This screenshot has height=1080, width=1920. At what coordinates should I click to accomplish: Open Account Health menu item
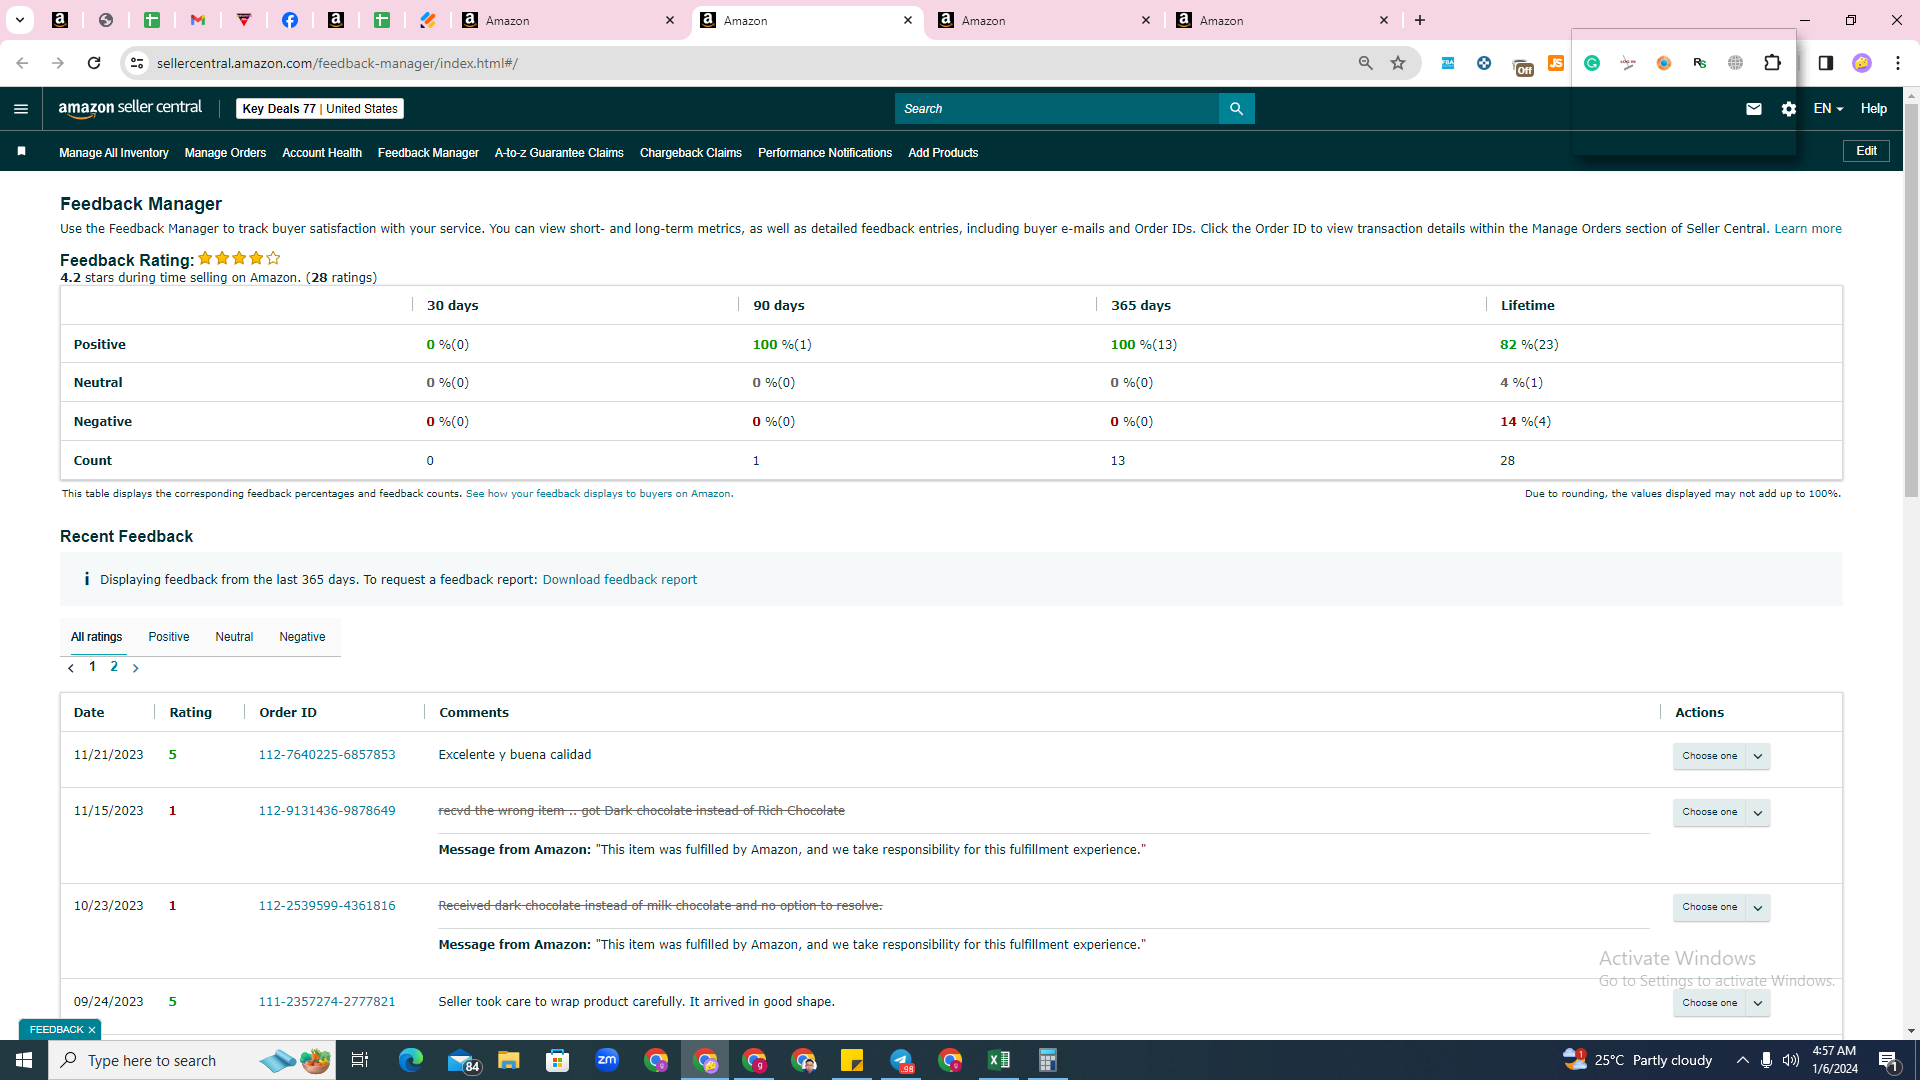pos(322,153)
